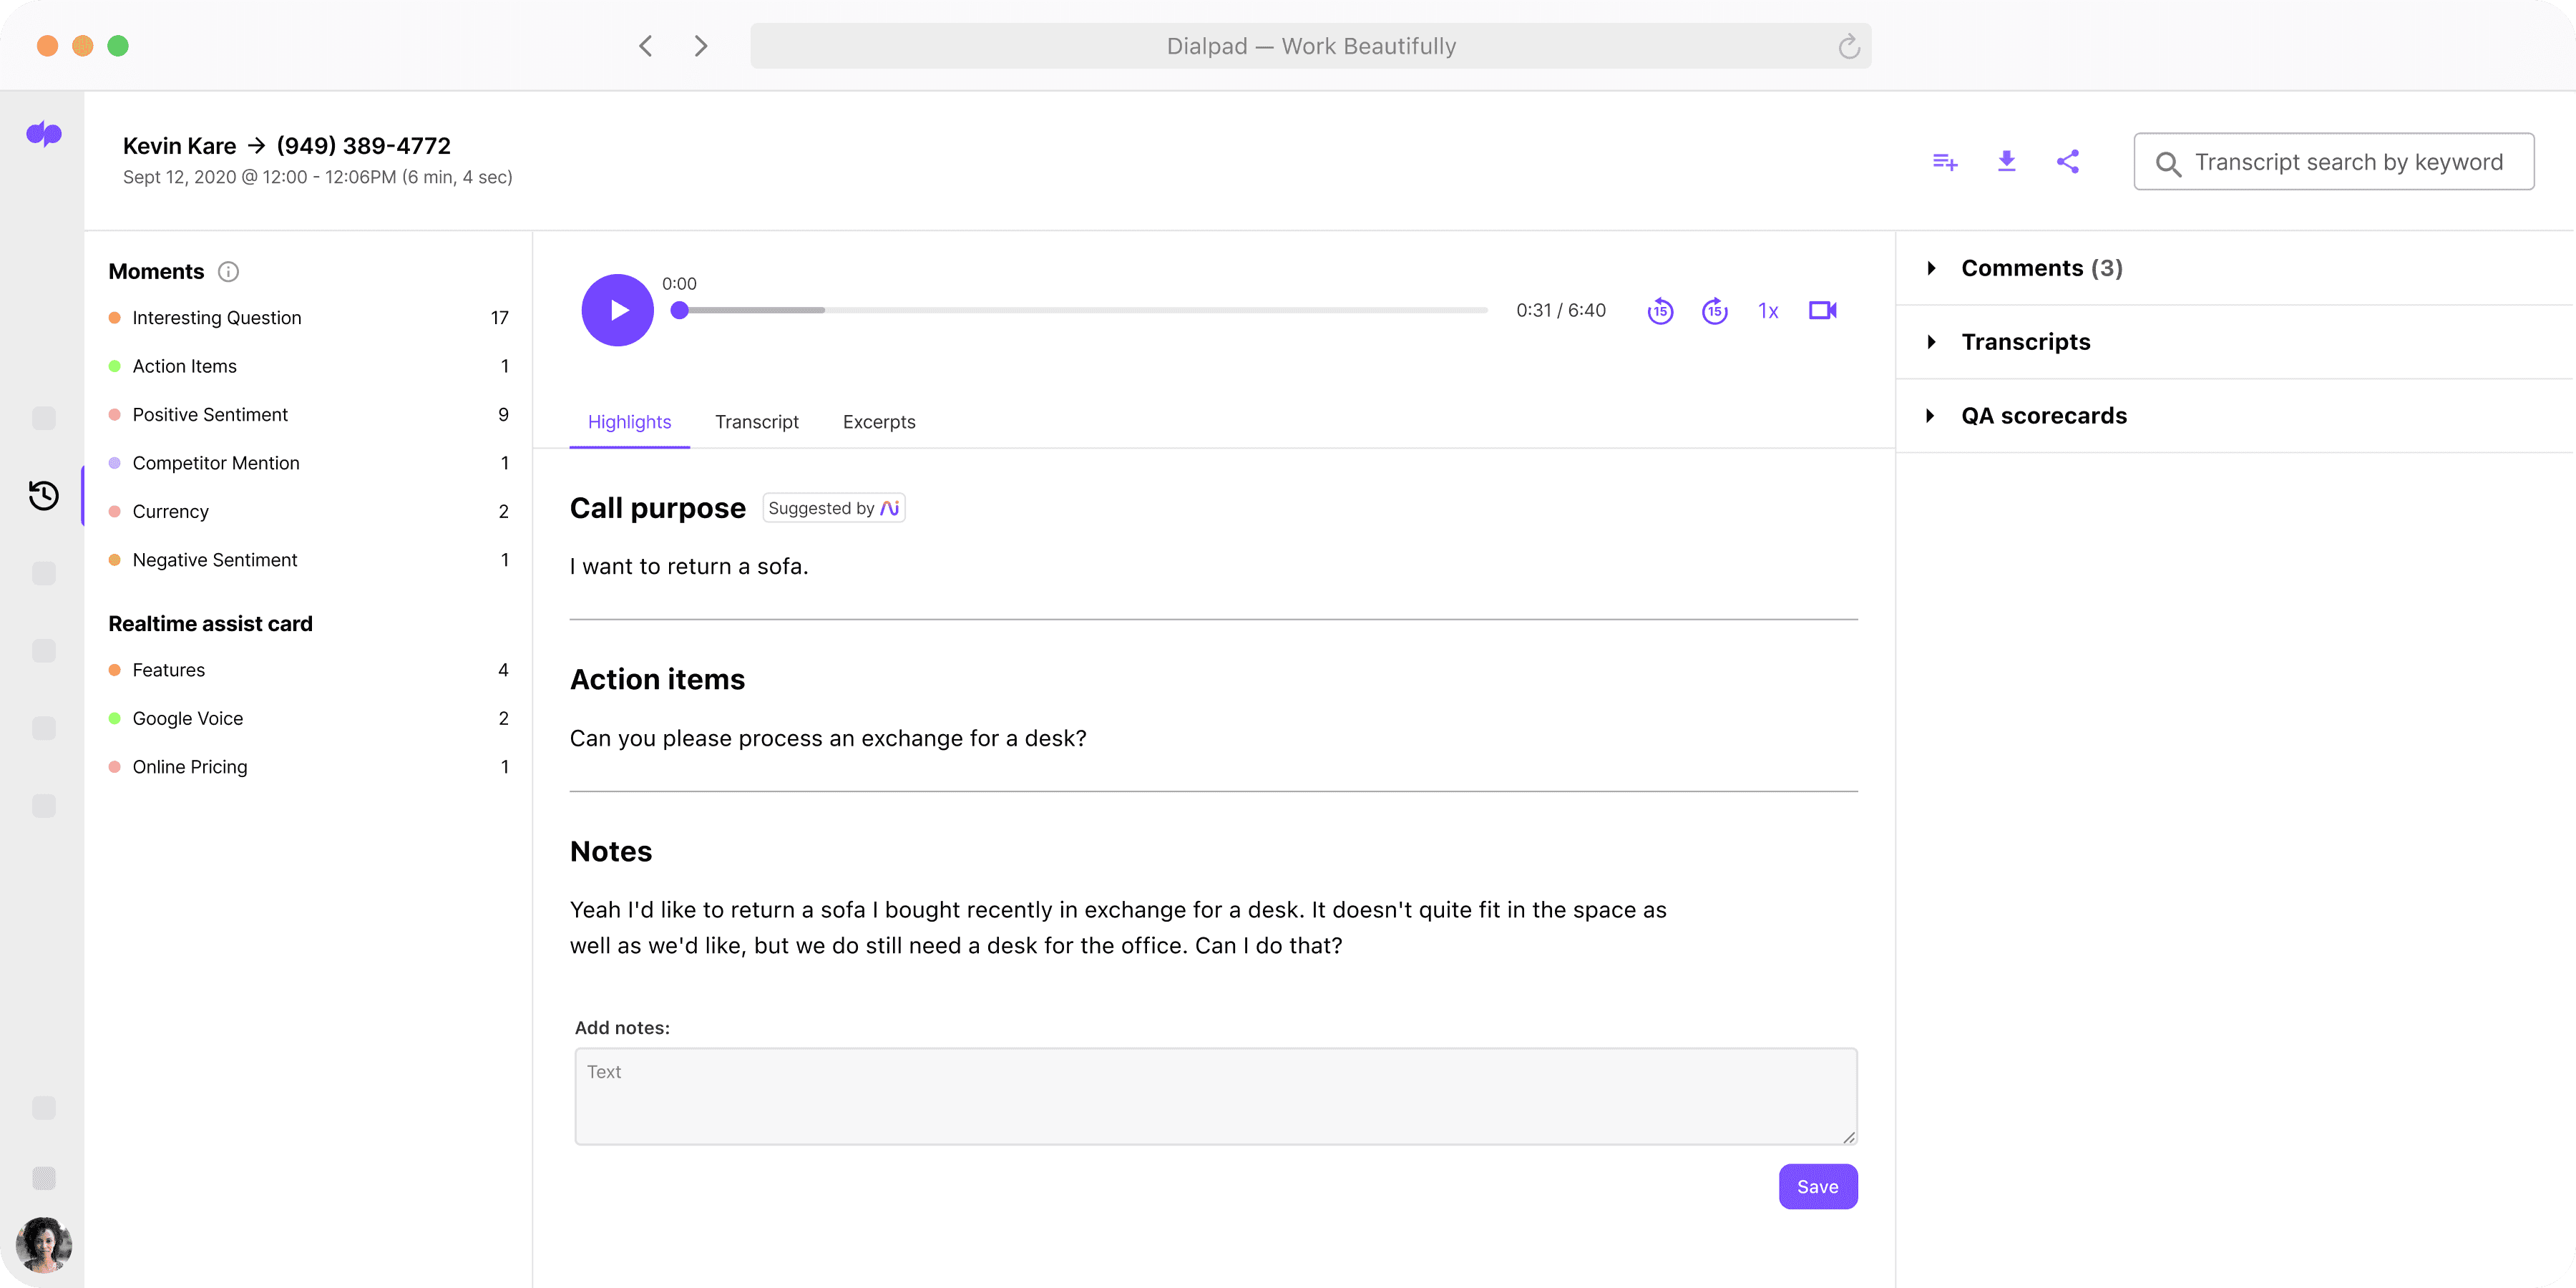Click the share icon for call details

(2069, 161)
